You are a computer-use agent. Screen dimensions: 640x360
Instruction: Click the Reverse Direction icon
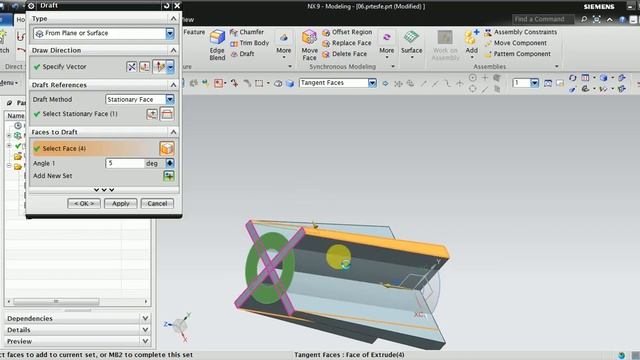131,67
